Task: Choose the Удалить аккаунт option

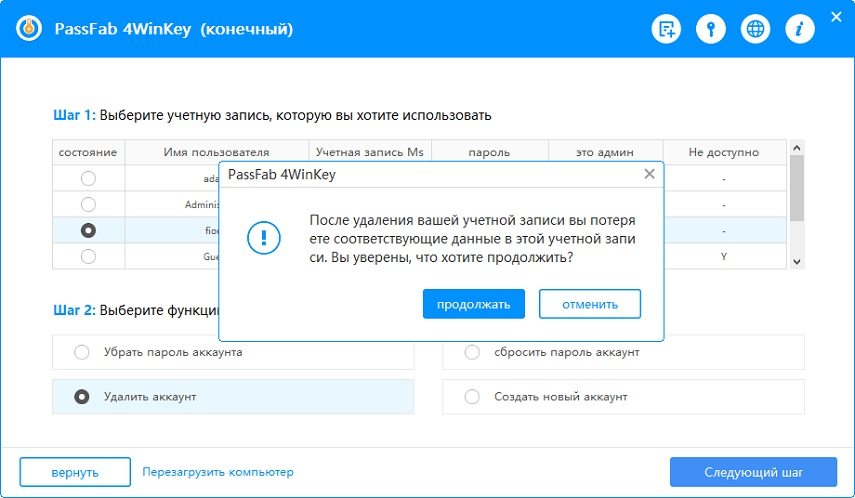Action: 233,397
